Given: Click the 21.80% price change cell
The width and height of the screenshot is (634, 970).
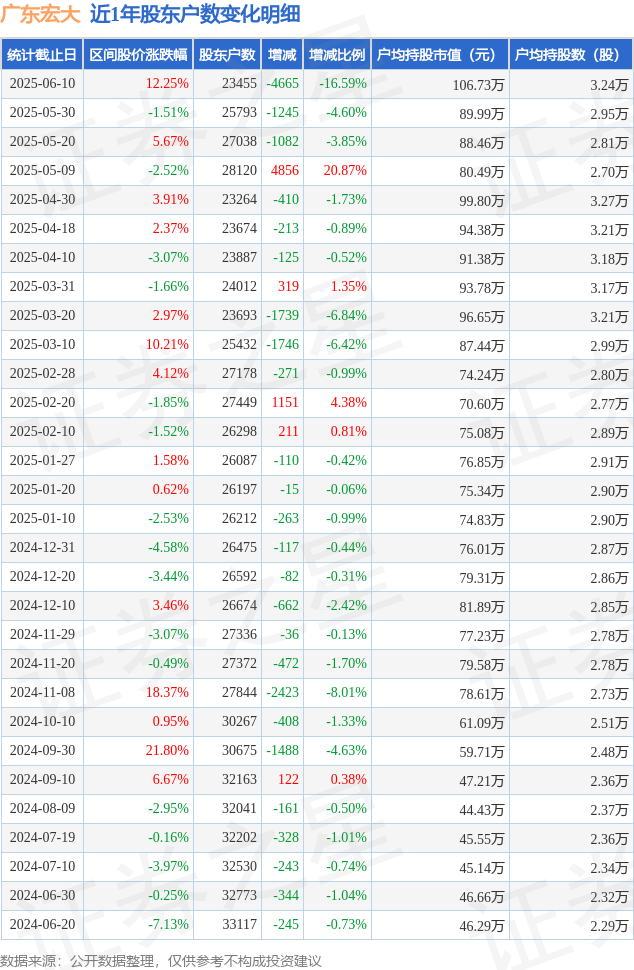Looking at the screenshot, I should coord(167,750).
